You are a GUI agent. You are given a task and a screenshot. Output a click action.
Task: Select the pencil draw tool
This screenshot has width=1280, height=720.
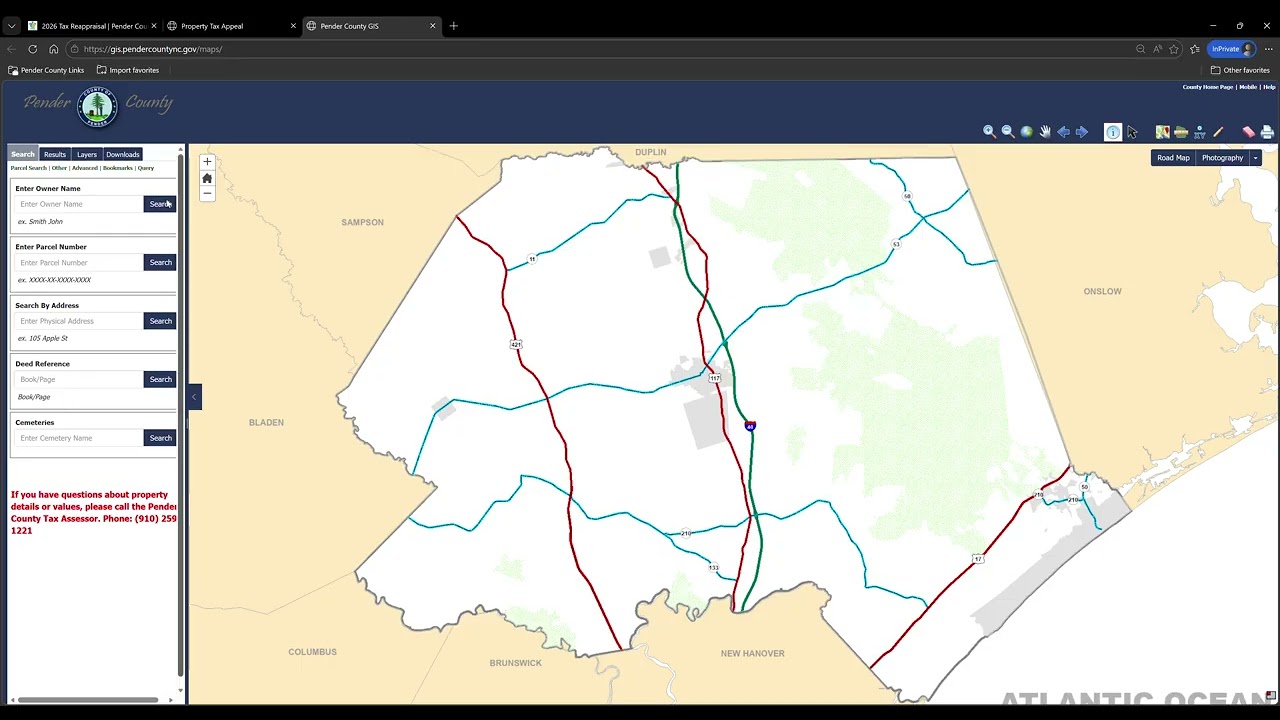[x=1218, y=132]
